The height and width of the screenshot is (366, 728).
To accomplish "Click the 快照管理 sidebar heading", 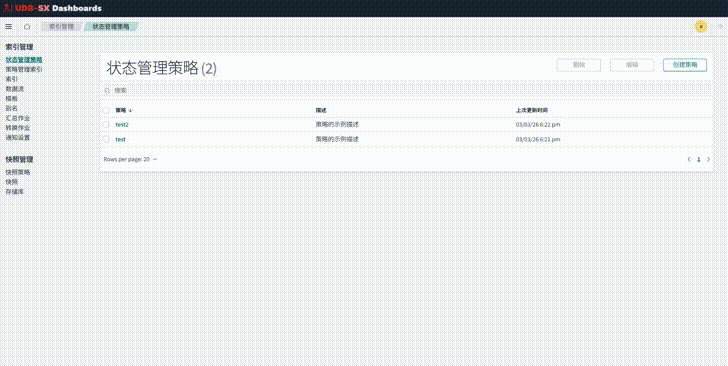I will pos(20,159).
